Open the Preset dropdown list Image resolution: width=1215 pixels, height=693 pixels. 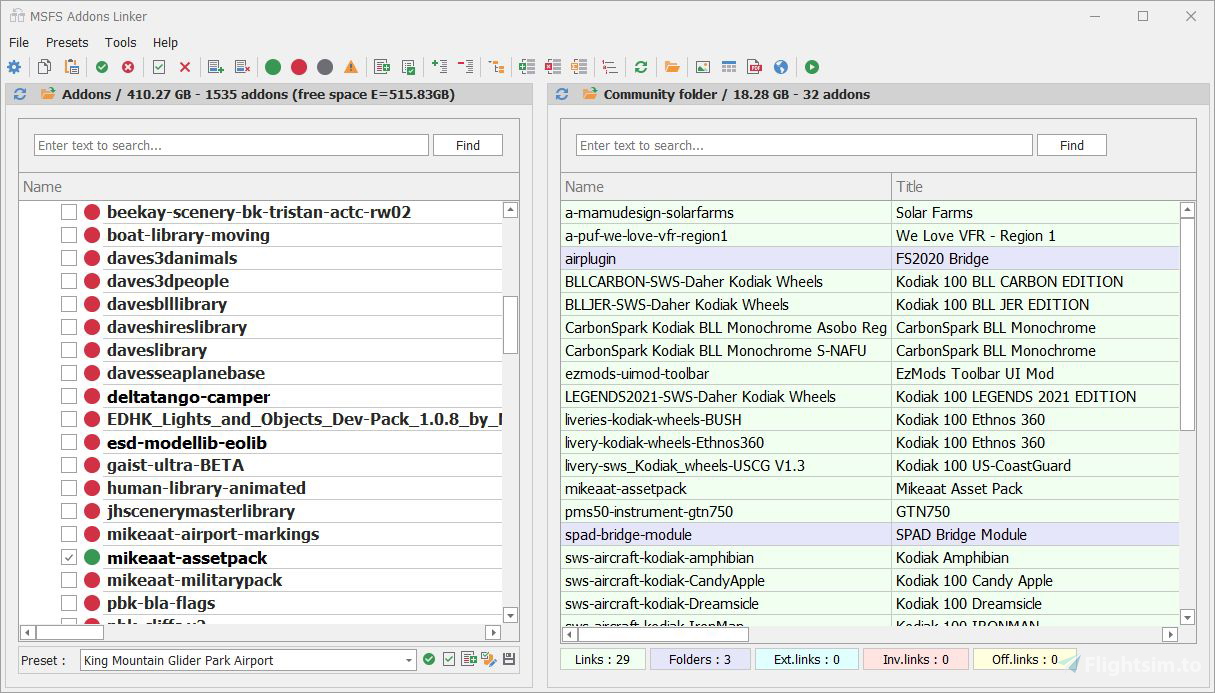point(409,660)
